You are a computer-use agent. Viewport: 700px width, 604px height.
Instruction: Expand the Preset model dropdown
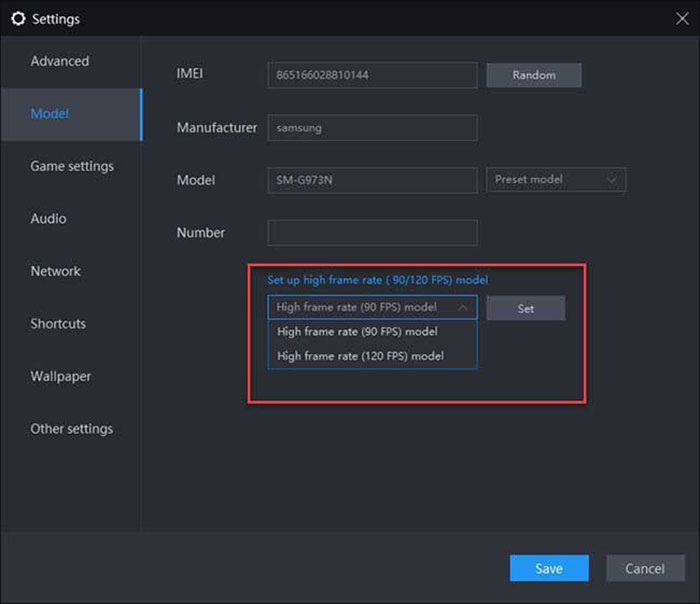click(x=556, y=180)
